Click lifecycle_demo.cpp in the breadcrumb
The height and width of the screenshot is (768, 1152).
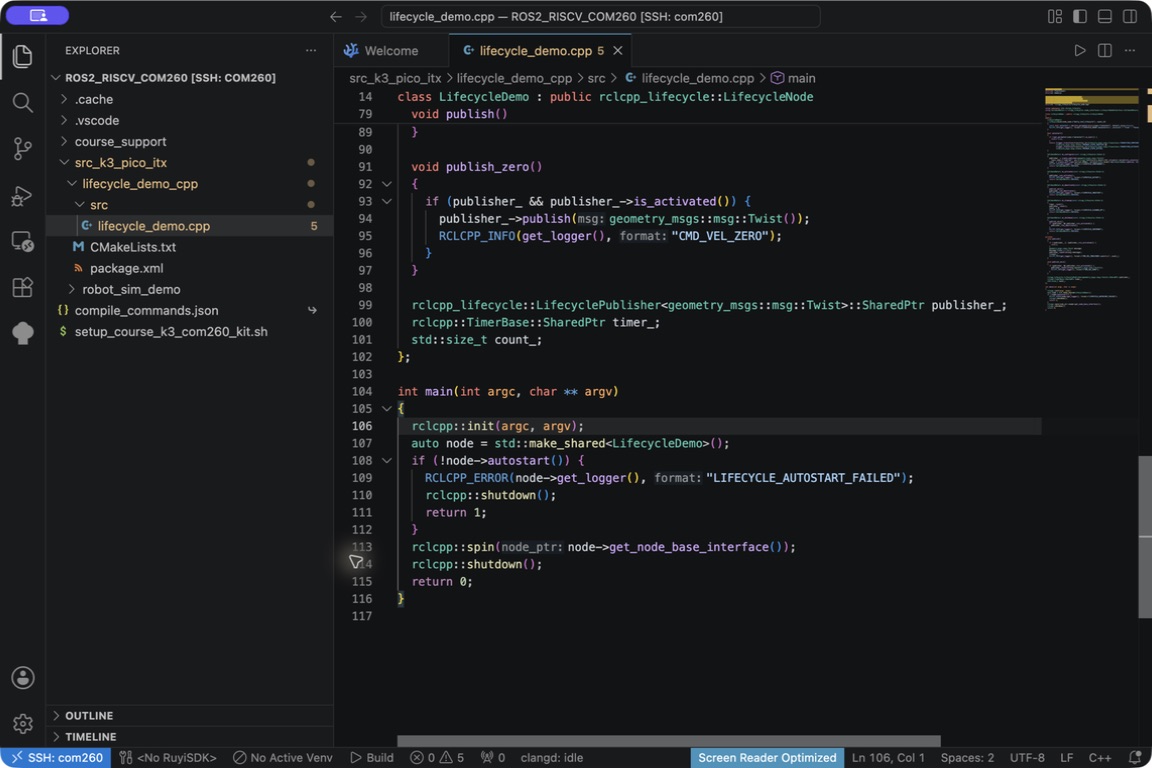690,78
